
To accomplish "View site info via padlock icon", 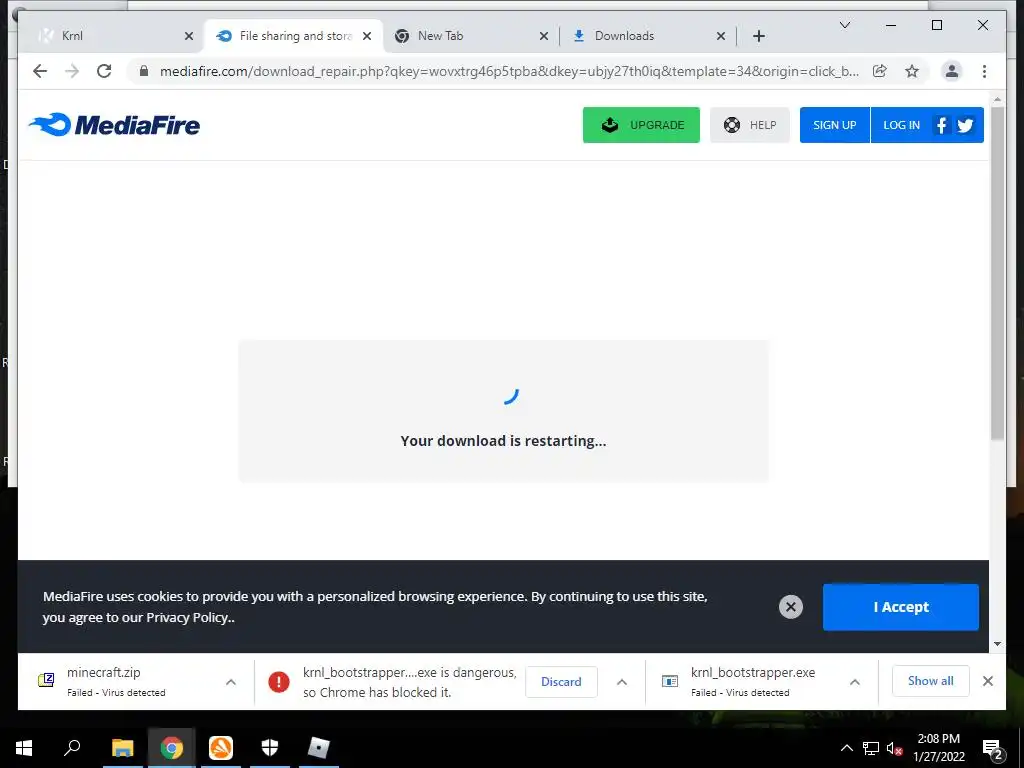I will [x=144, y=71].
